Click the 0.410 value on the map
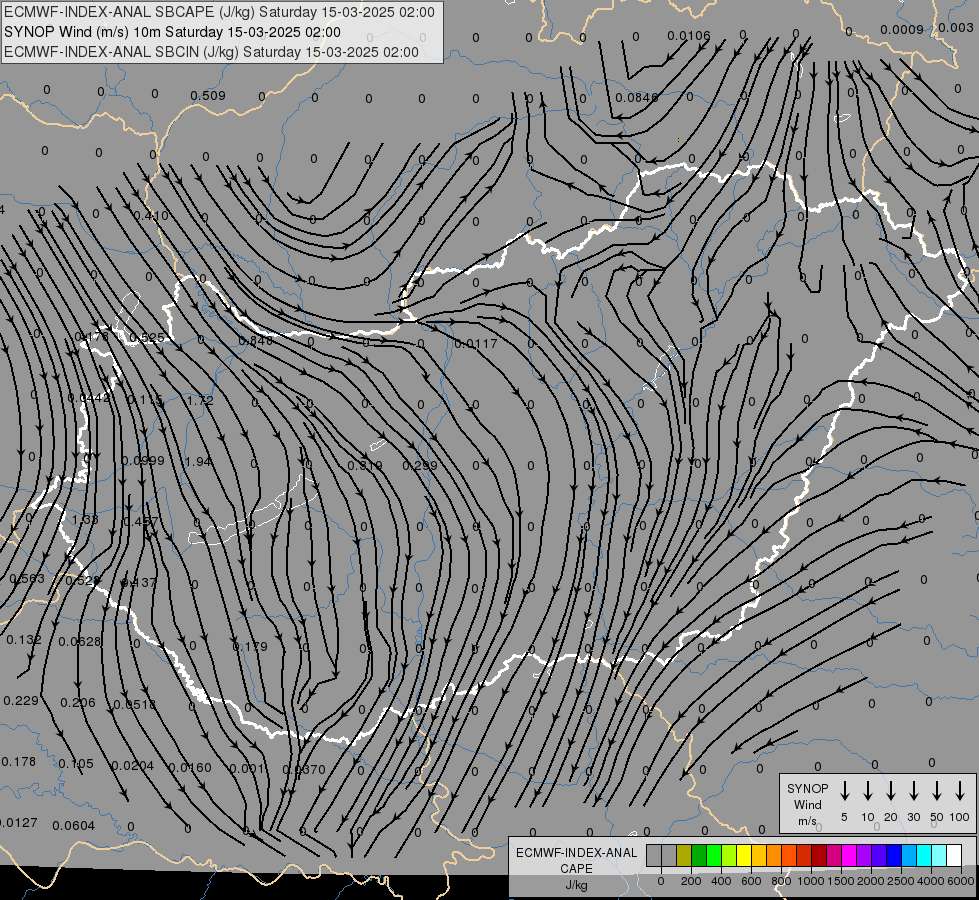Viewport: 979px width, 900px height. point(150,215)
